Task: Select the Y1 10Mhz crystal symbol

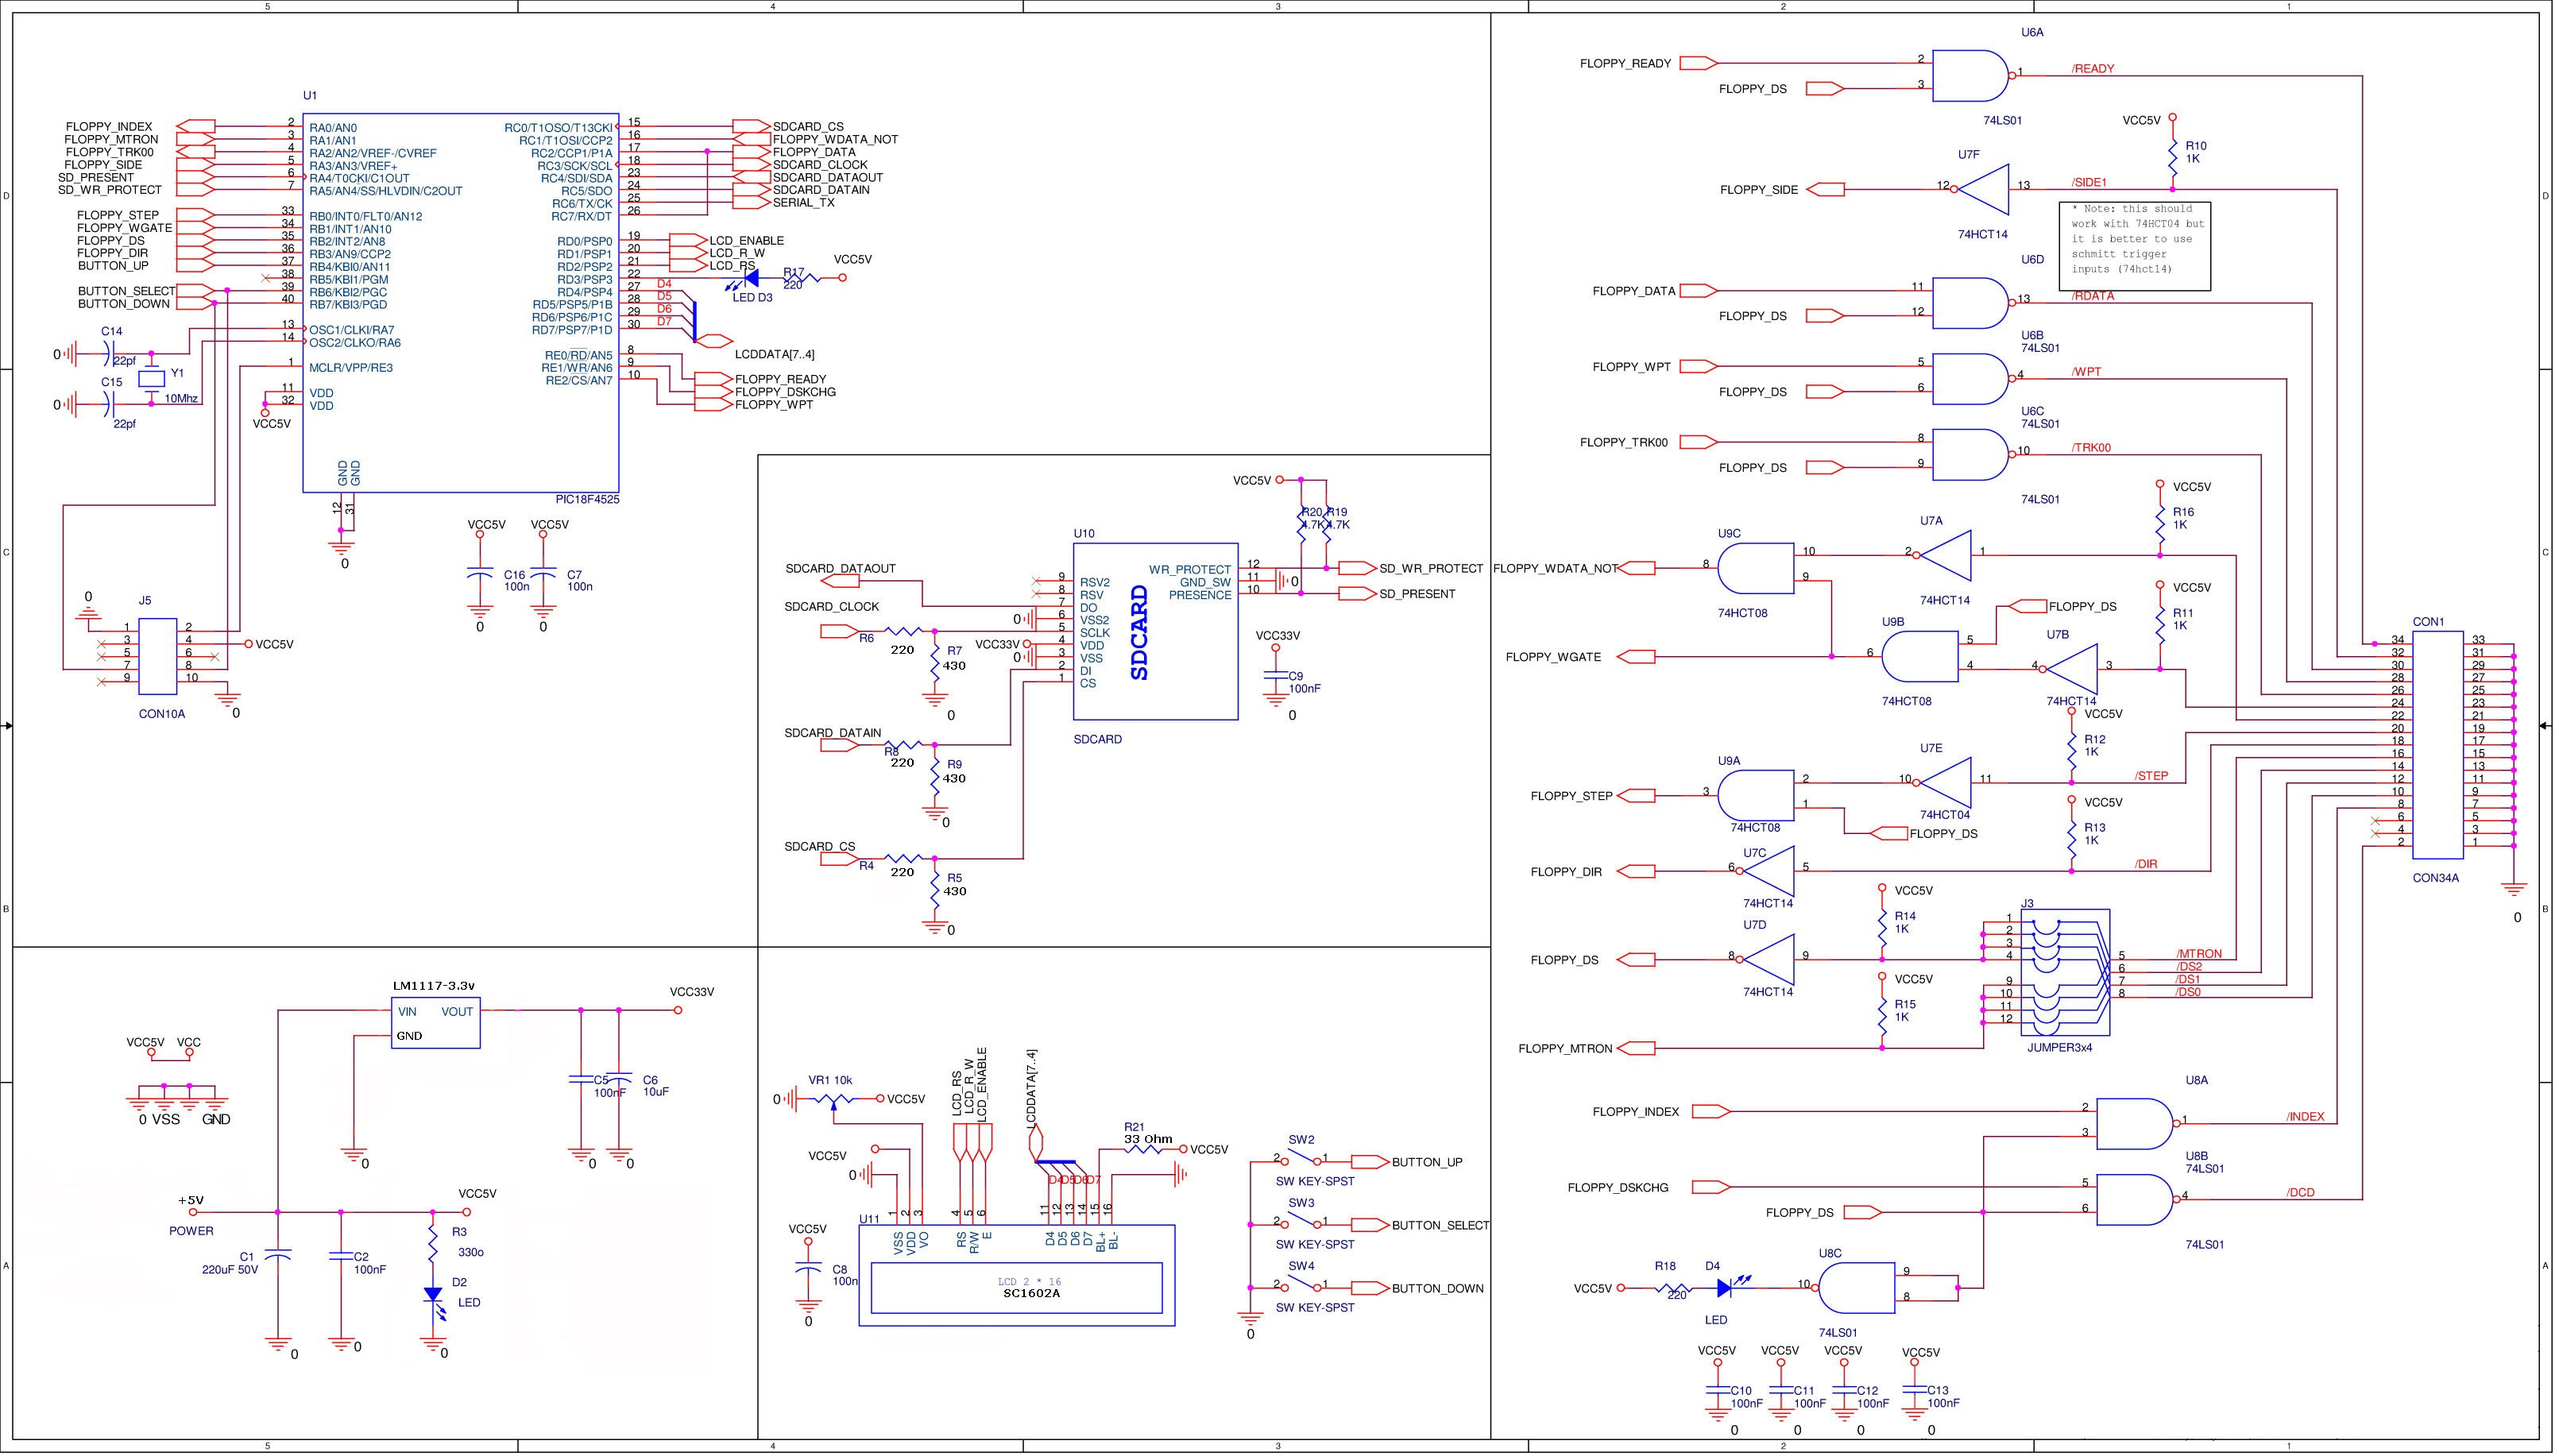Action: [151, 379]
